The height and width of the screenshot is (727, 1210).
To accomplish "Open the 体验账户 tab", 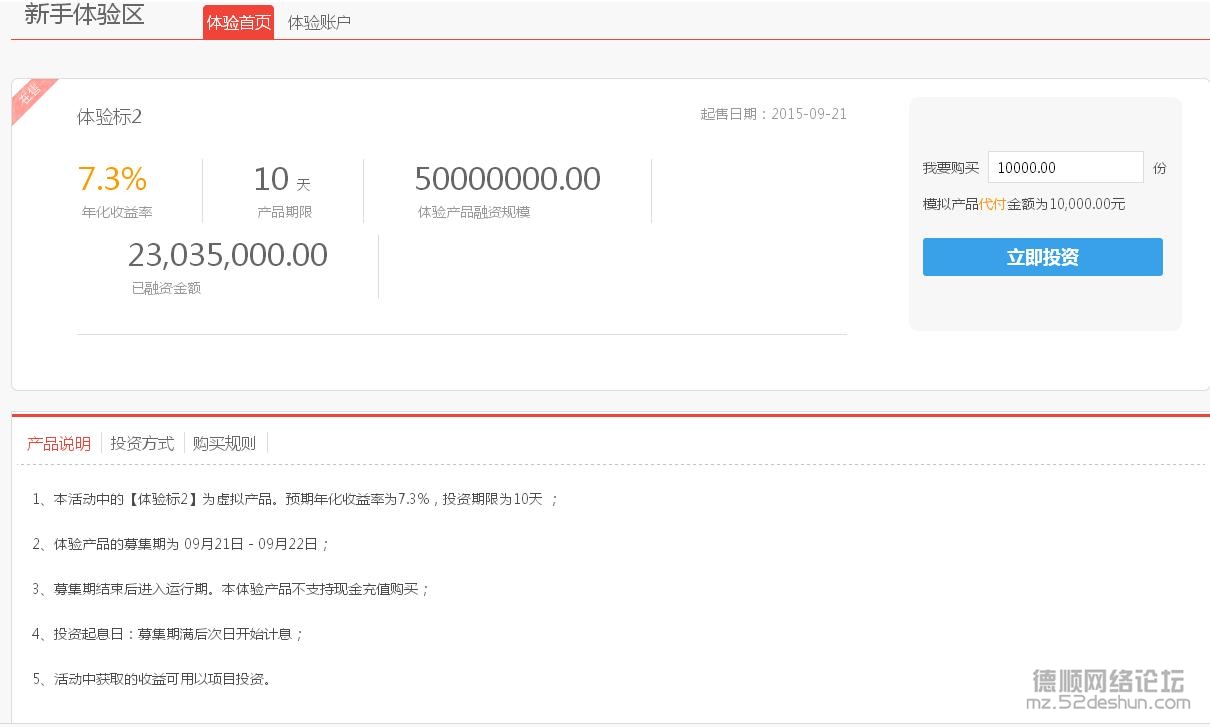I will [319, 22].
